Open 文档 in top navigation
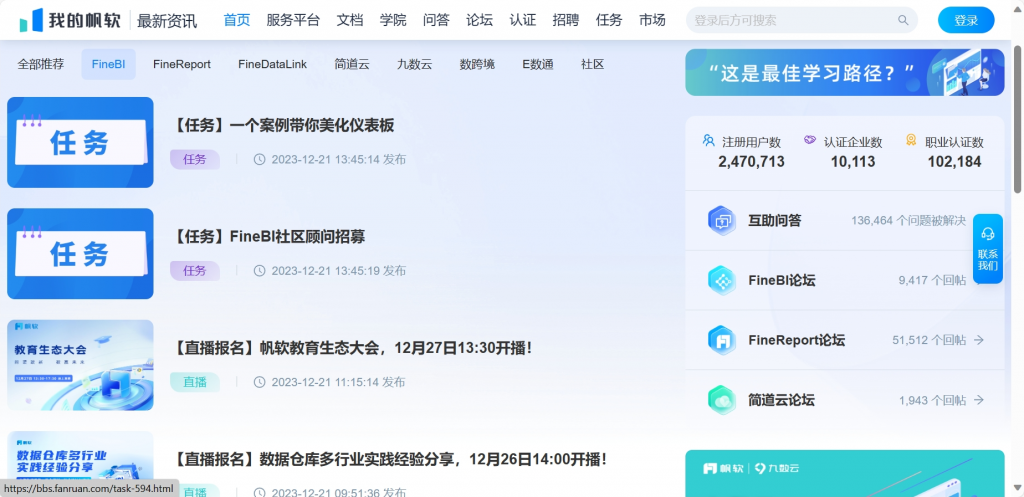This screenshot has width=1024, height=497. 350,20
